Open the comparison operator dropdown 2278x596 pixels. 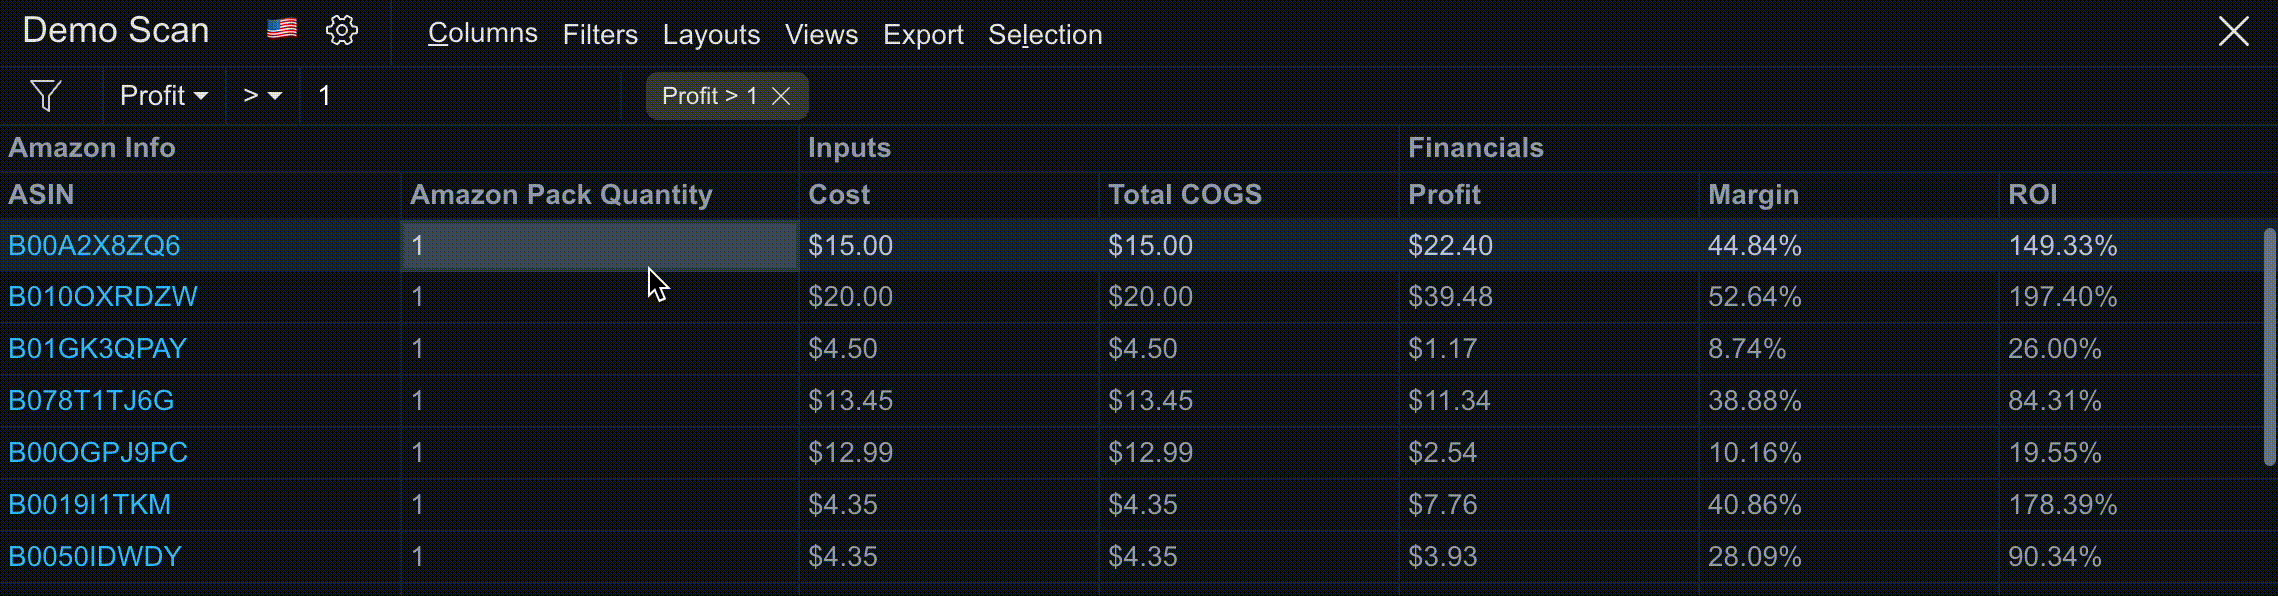pos(262,96)
